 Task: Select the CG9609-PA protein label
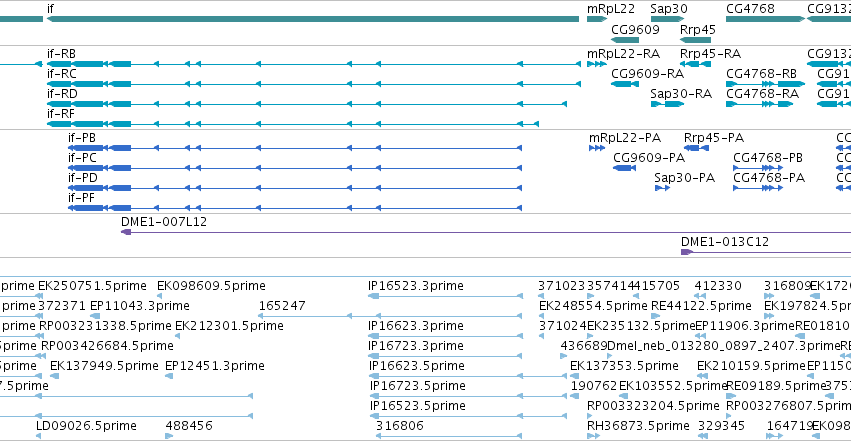pos(649,158)
